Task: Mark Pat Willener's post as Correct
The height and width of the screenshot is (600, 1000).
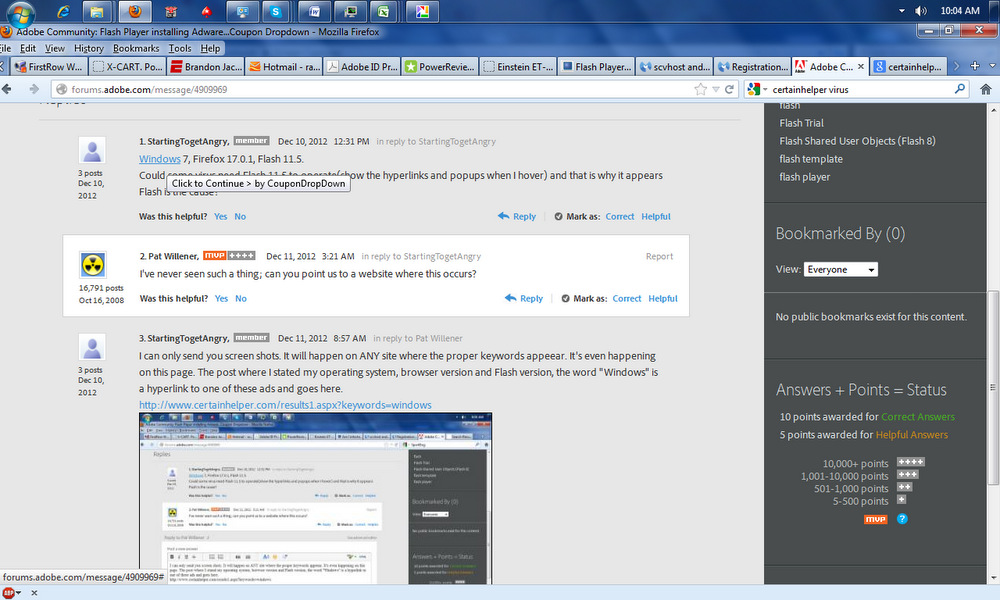Action: (626, 298)
